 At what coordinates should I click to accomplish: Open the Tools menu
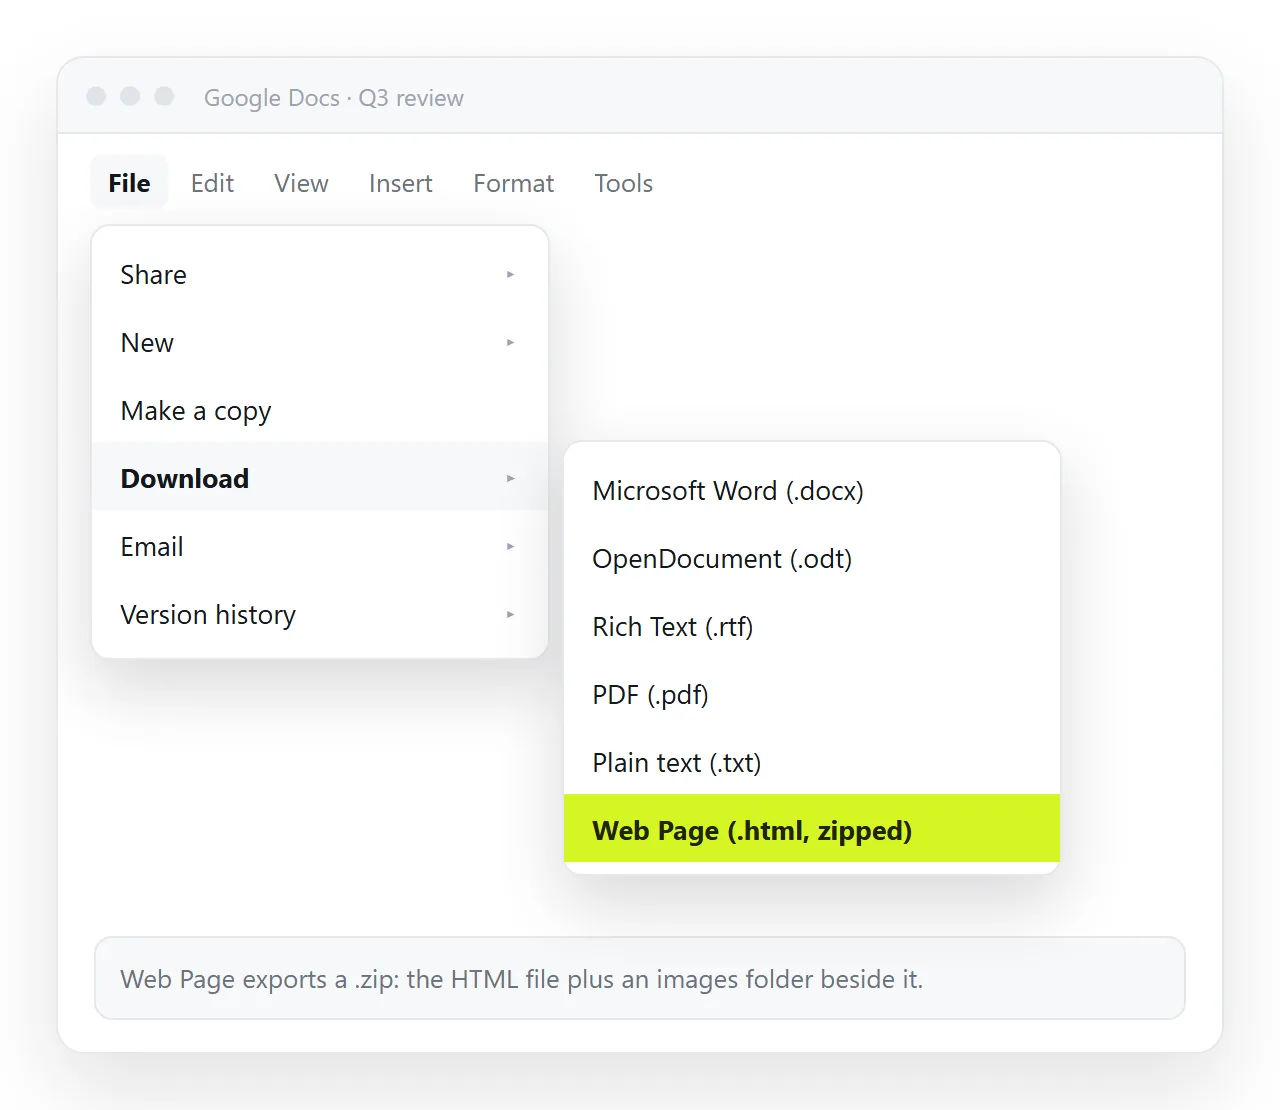pos(623,183)
